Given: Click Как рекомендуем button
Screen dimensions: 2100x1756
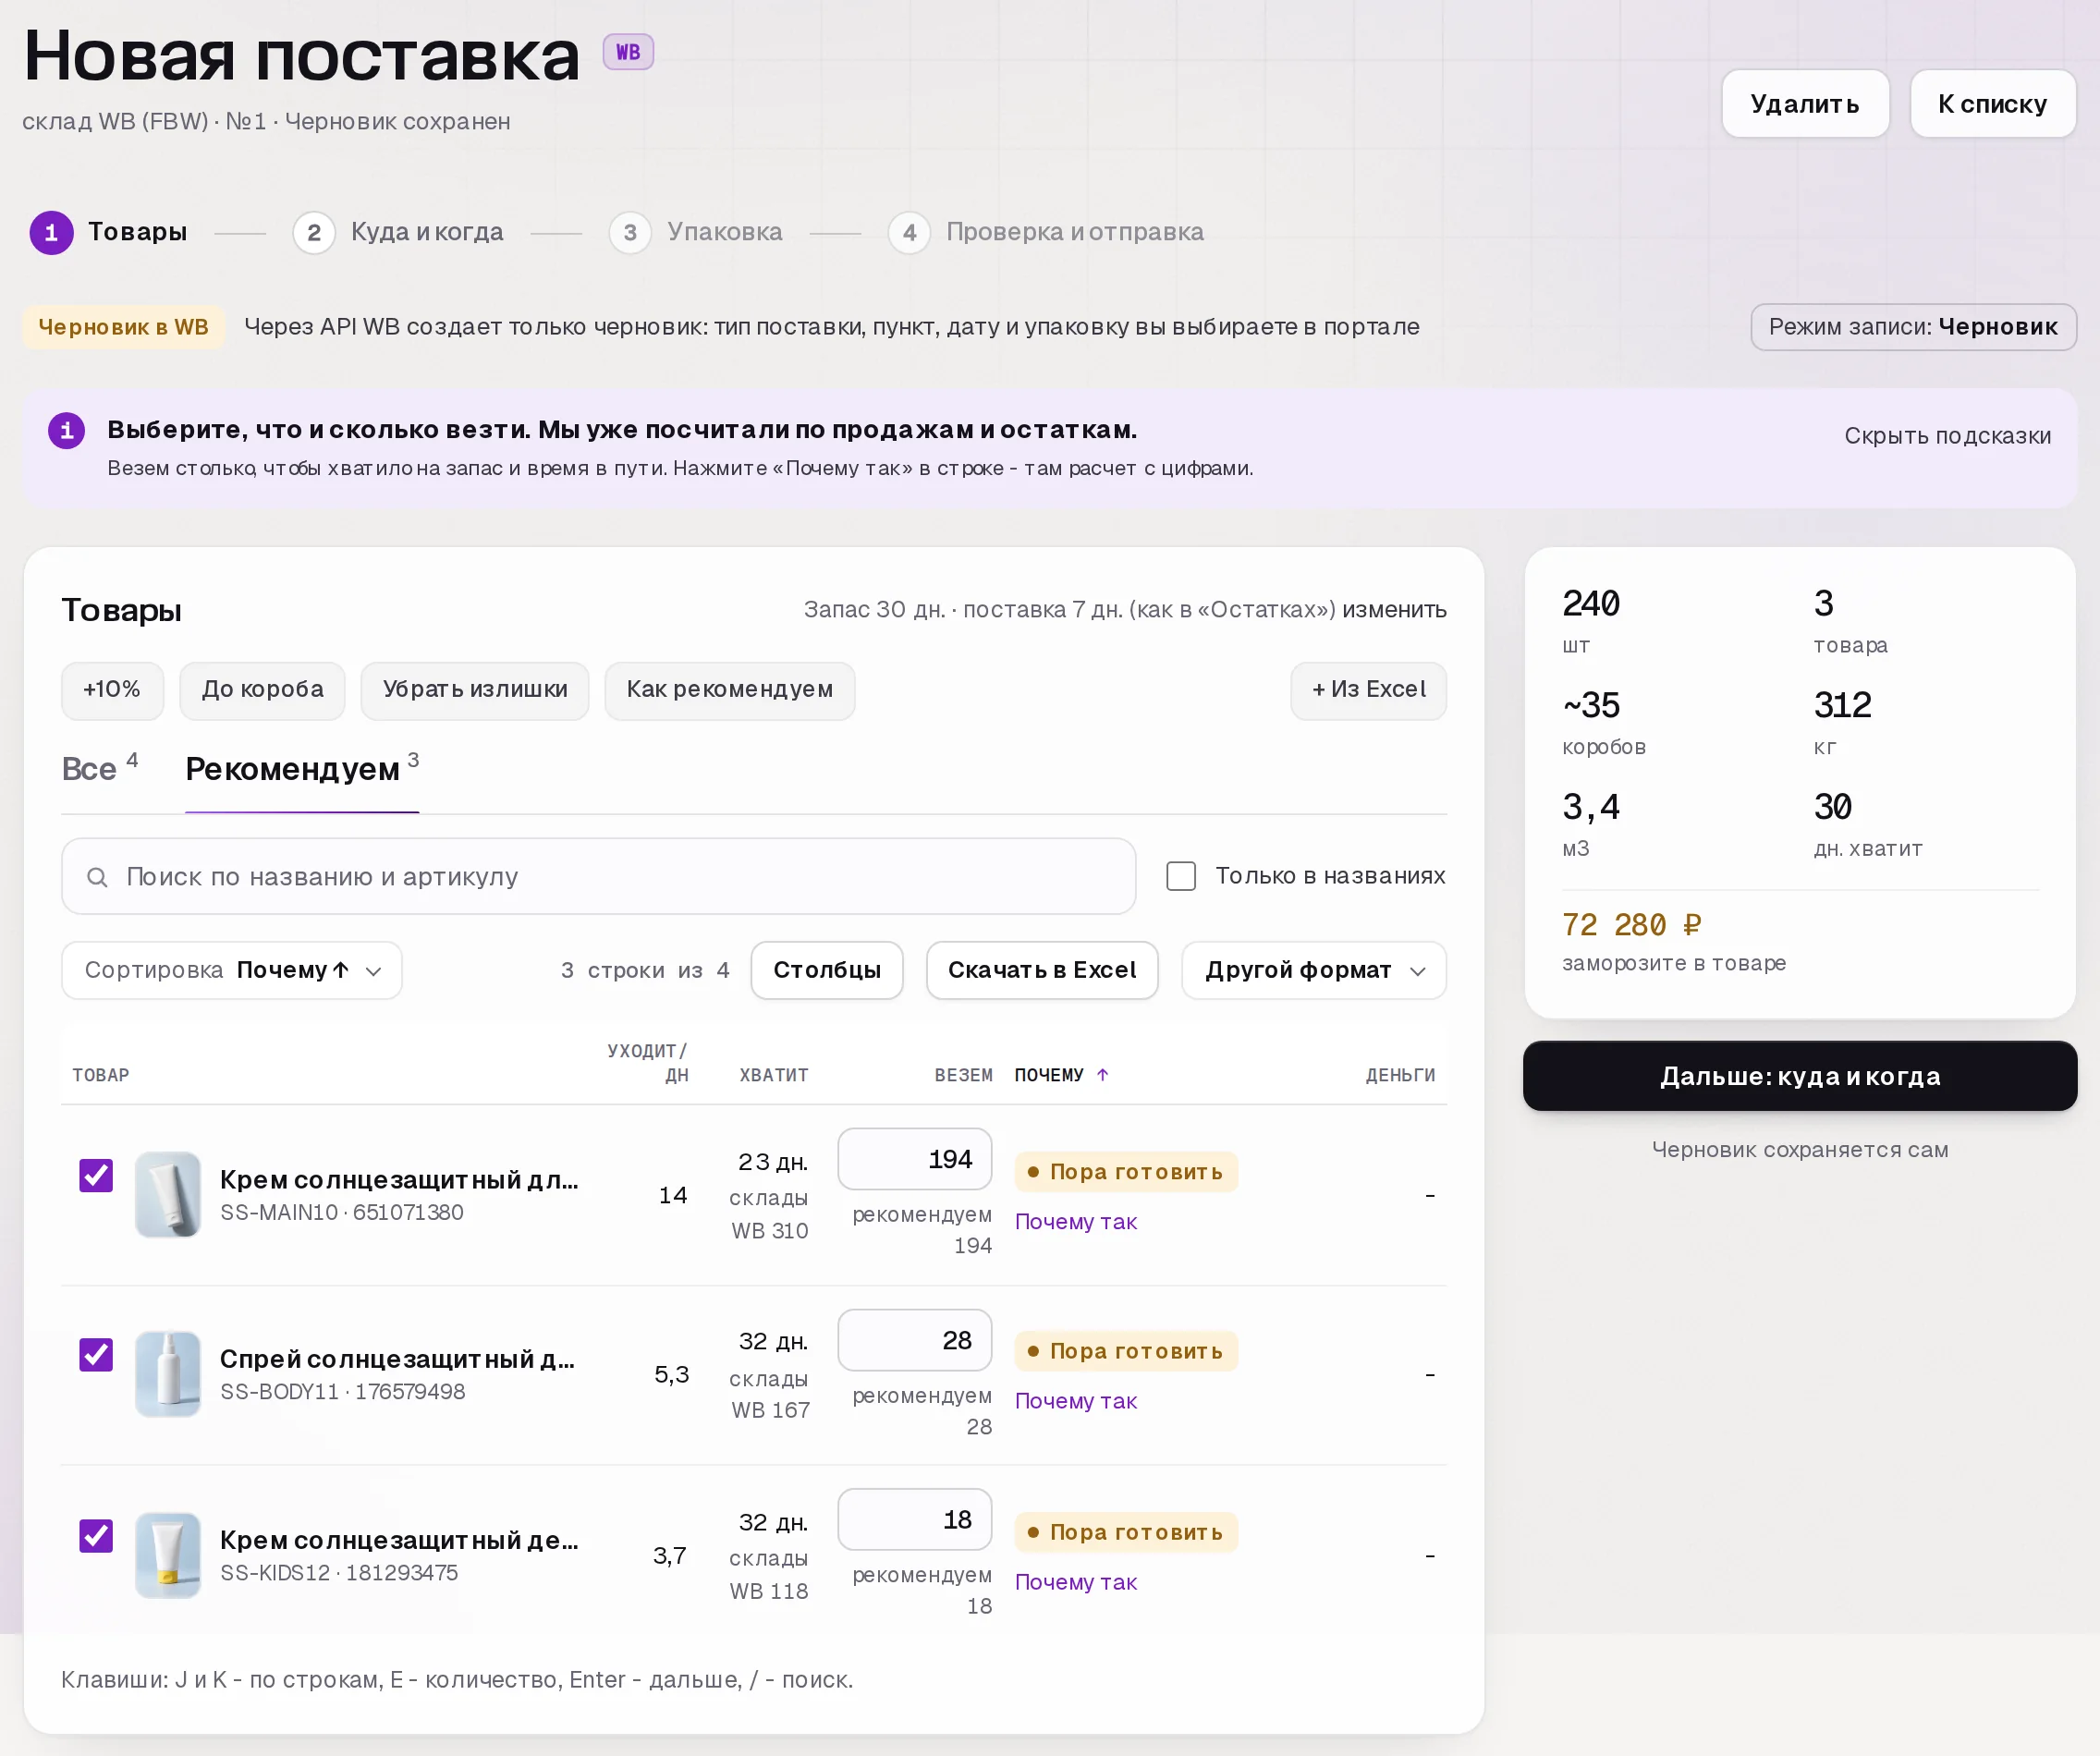Looking at the screenshot, I should [730, 690].
